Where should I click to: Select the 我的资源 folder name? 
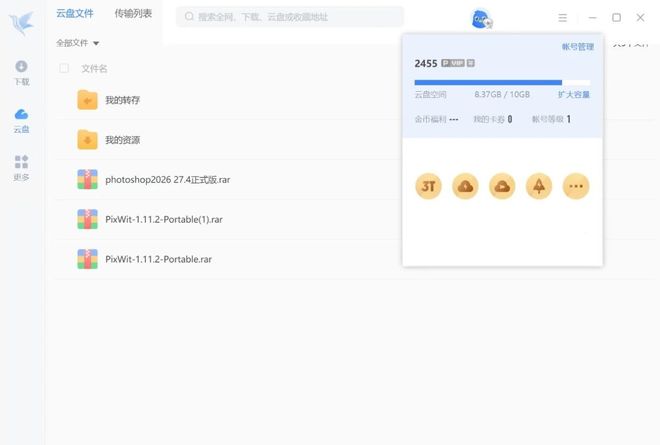122,140
